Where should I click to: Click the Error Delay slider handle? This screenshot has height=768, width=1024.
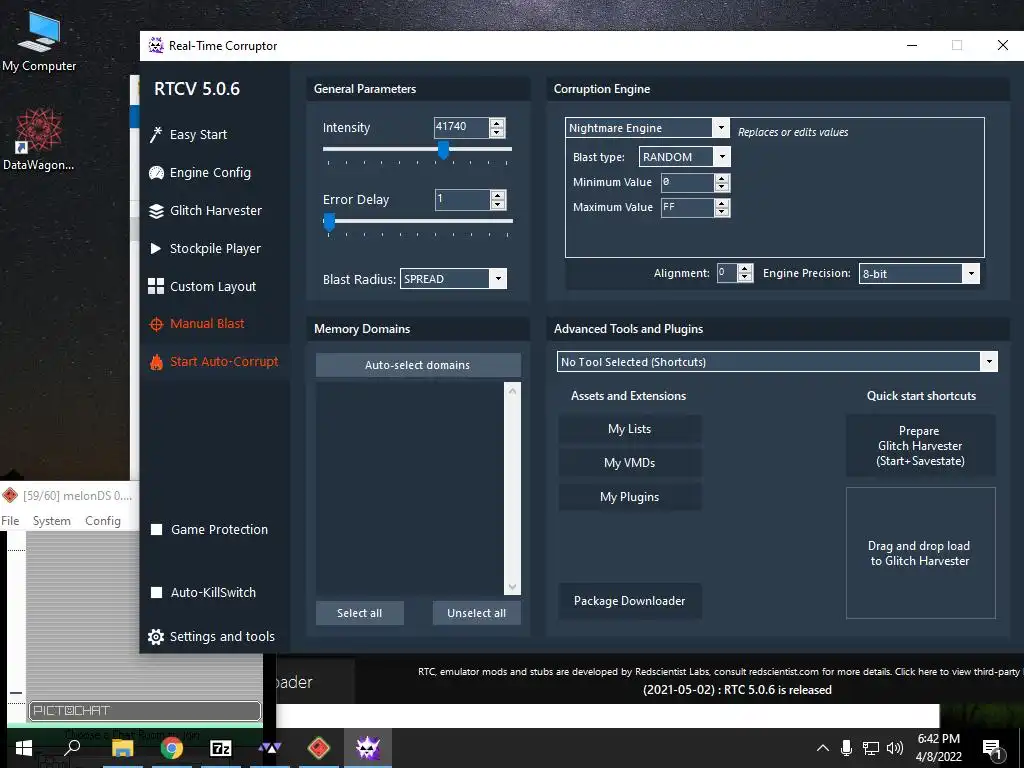(x=329, y=221)
